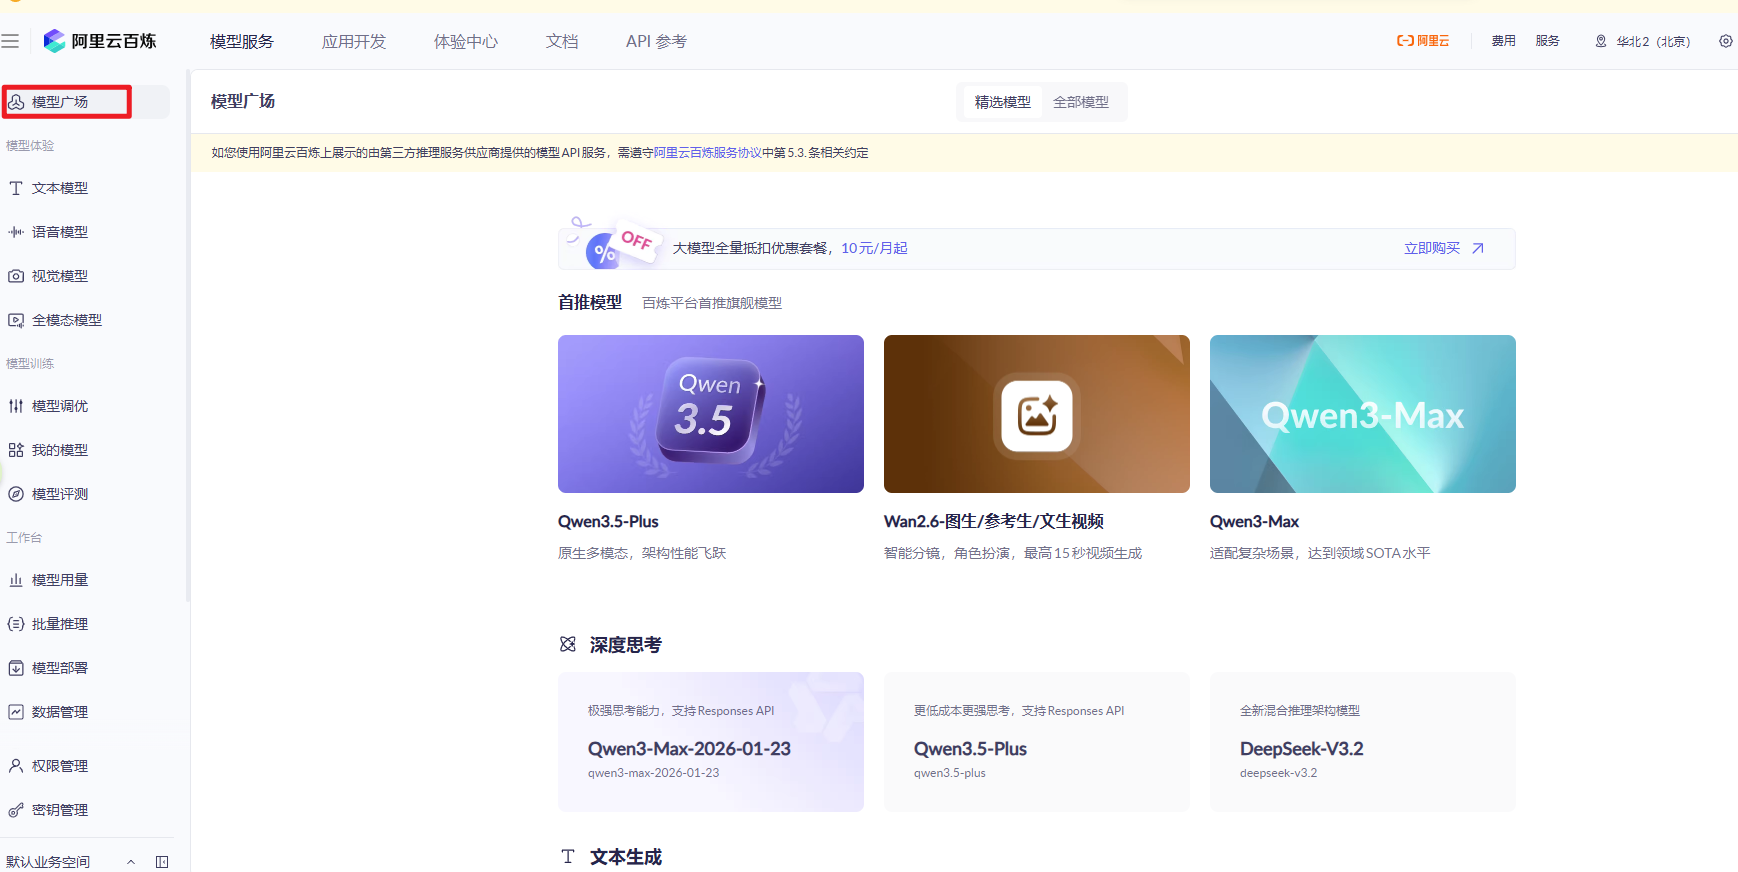
Task: Open the 模型服务 top menu
Action: tap(242, 41)
